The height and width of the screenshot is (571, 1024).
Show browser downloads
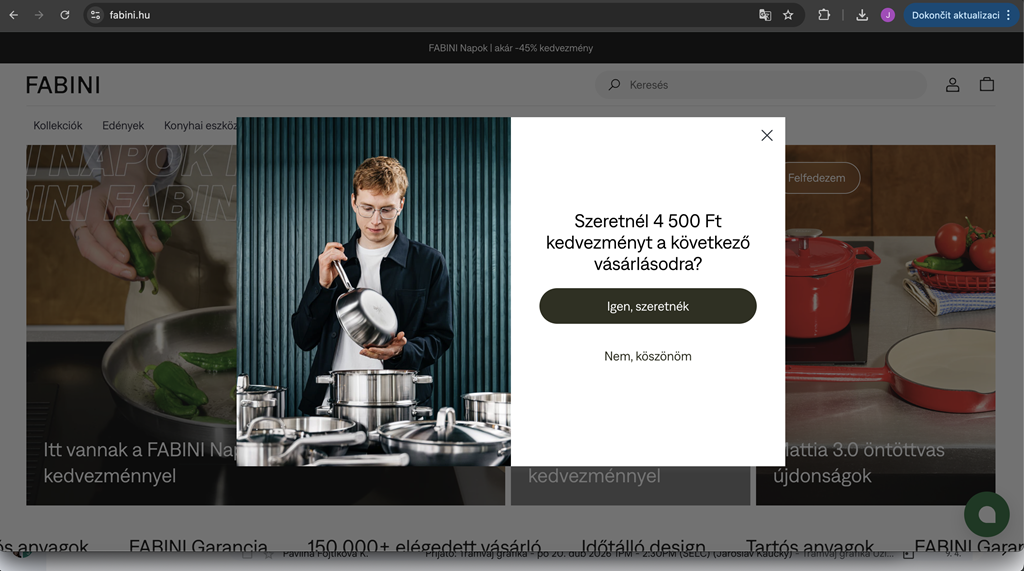pos(861,15)
